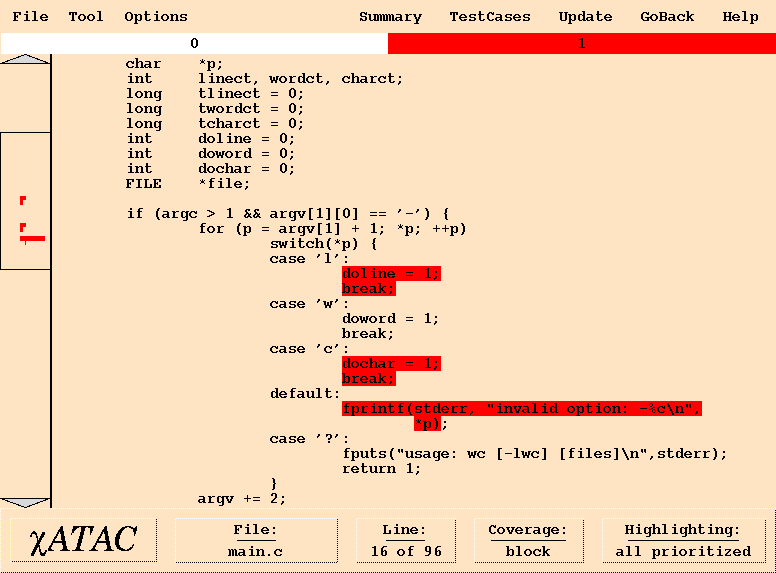Click the highlighted fprintf invalid option line
Image resolution: width=776 pixels, height=573 pixels.
click(x=520, y=409)
